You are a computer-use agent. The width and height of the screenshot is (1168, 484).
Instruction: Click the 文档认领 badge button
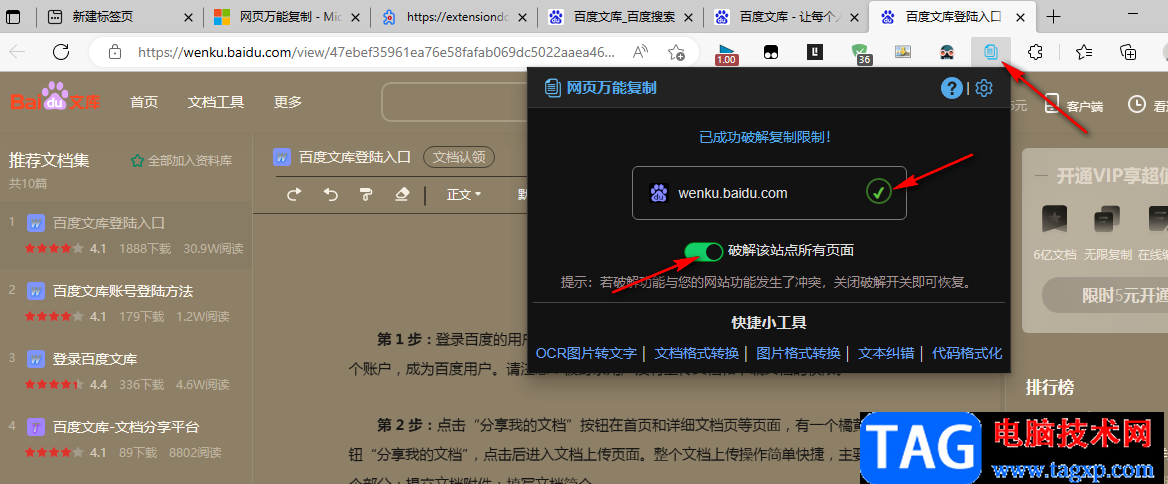point(459,157)
